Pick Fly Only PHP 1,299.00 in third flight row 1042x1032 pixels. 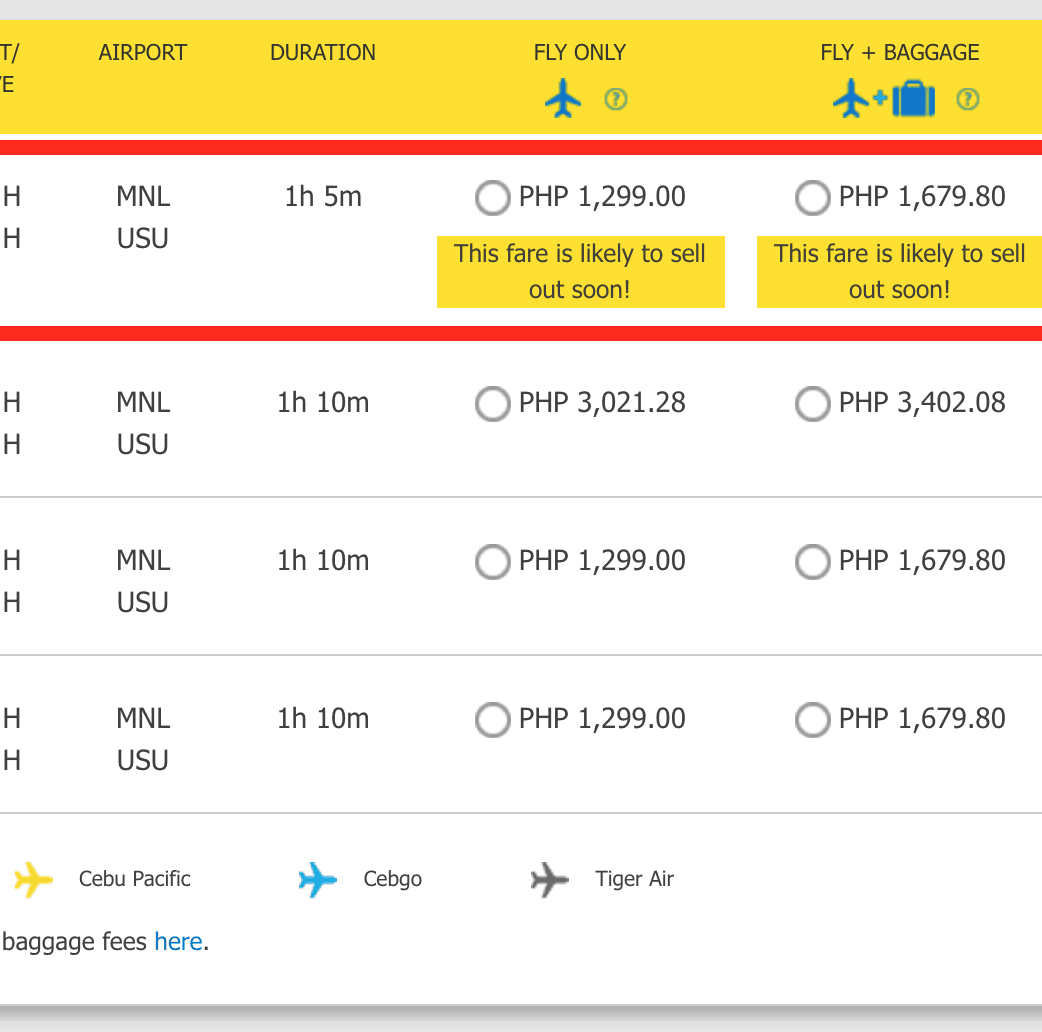(x=492, y=562)
